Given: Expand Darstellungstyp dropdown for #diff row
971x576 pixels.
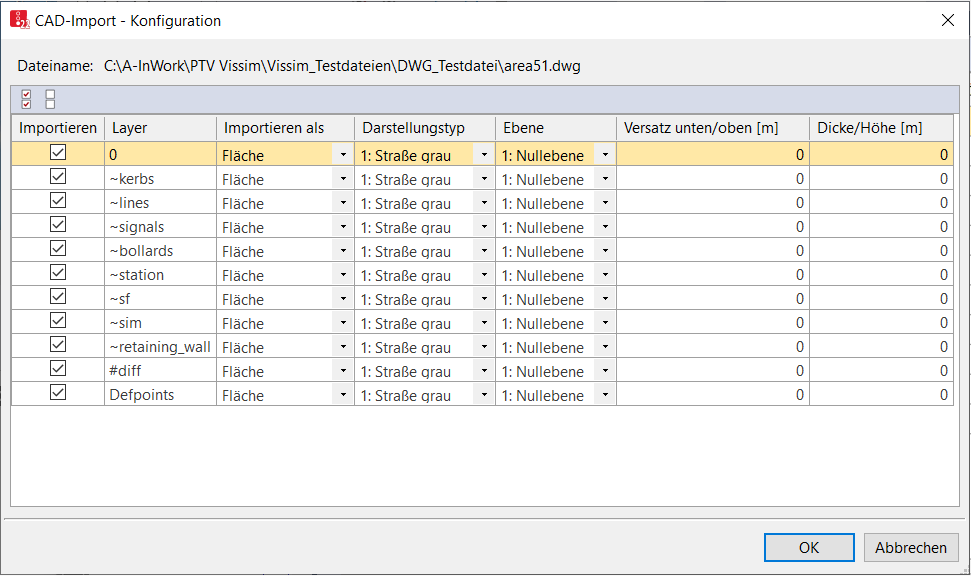Looking at the screenshot, I should coord(484,370).
